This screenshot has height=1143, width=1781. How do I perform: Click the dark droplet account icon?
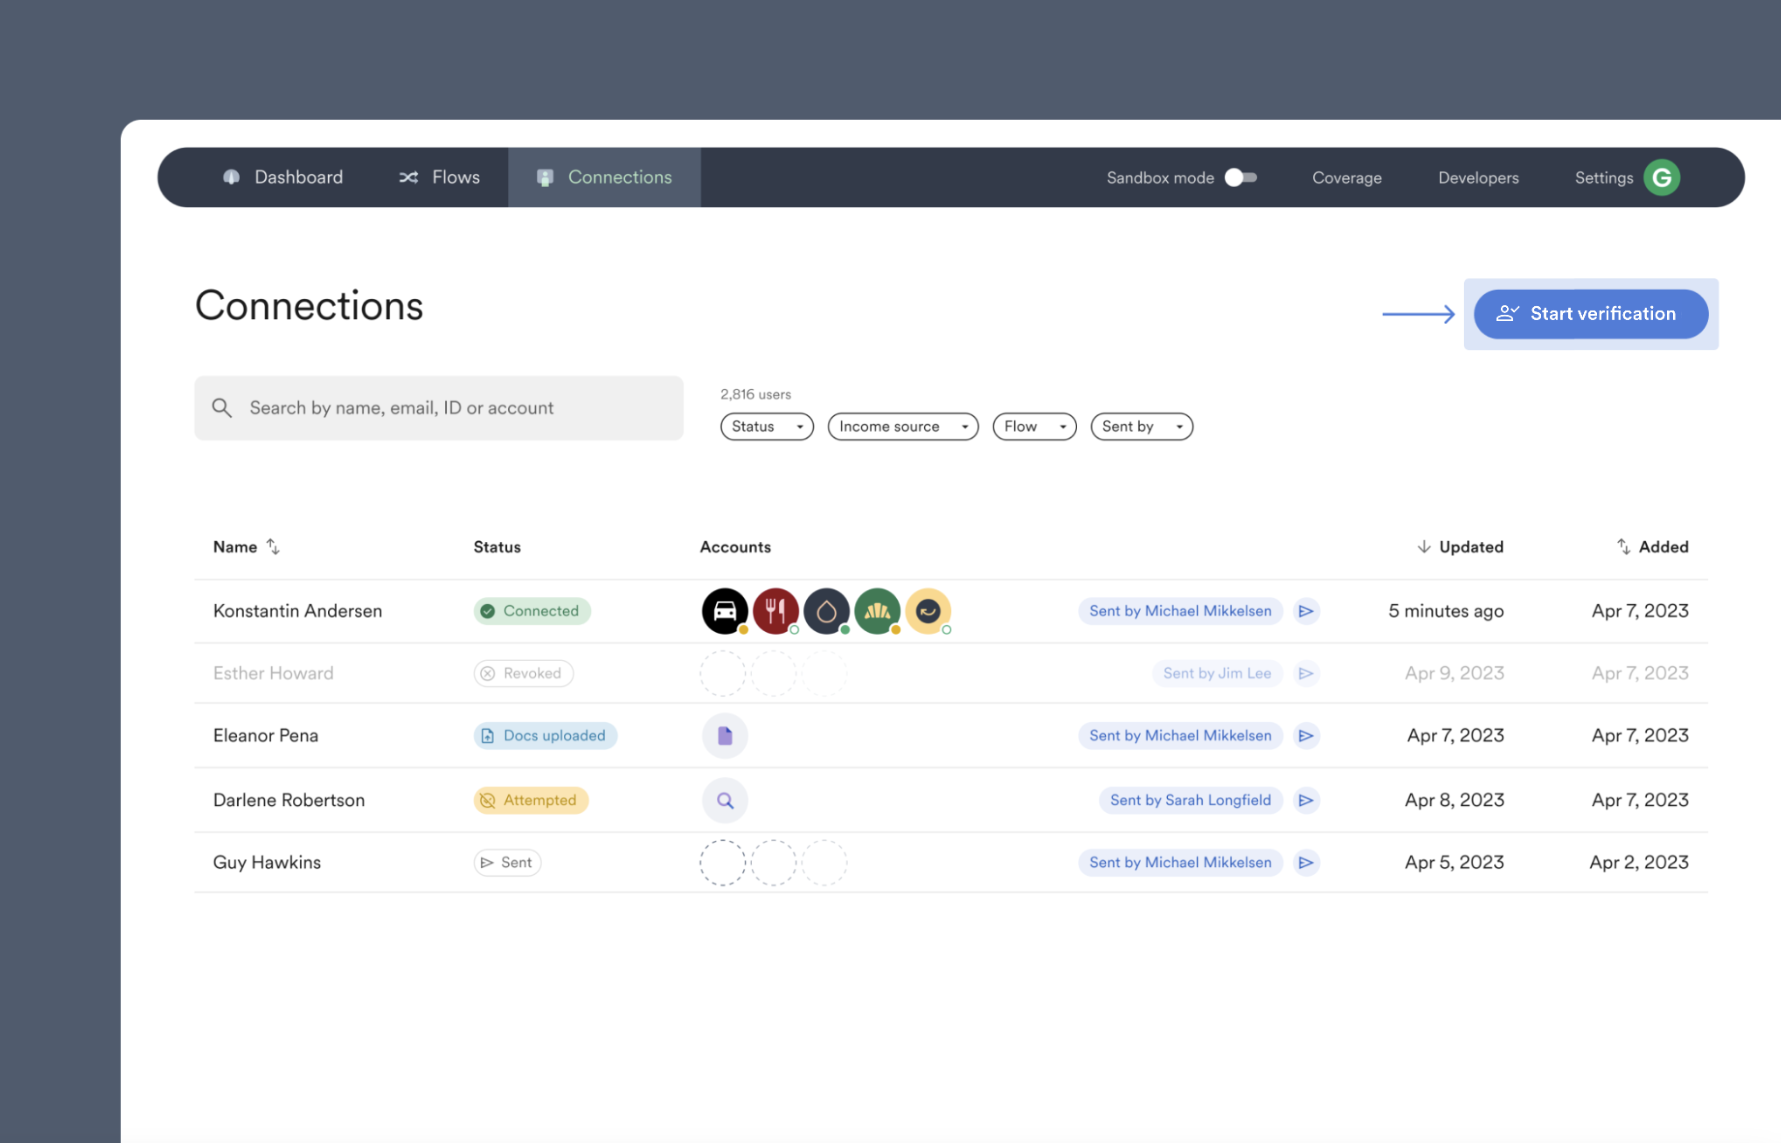pyautogui.click(x=826, y=611)
